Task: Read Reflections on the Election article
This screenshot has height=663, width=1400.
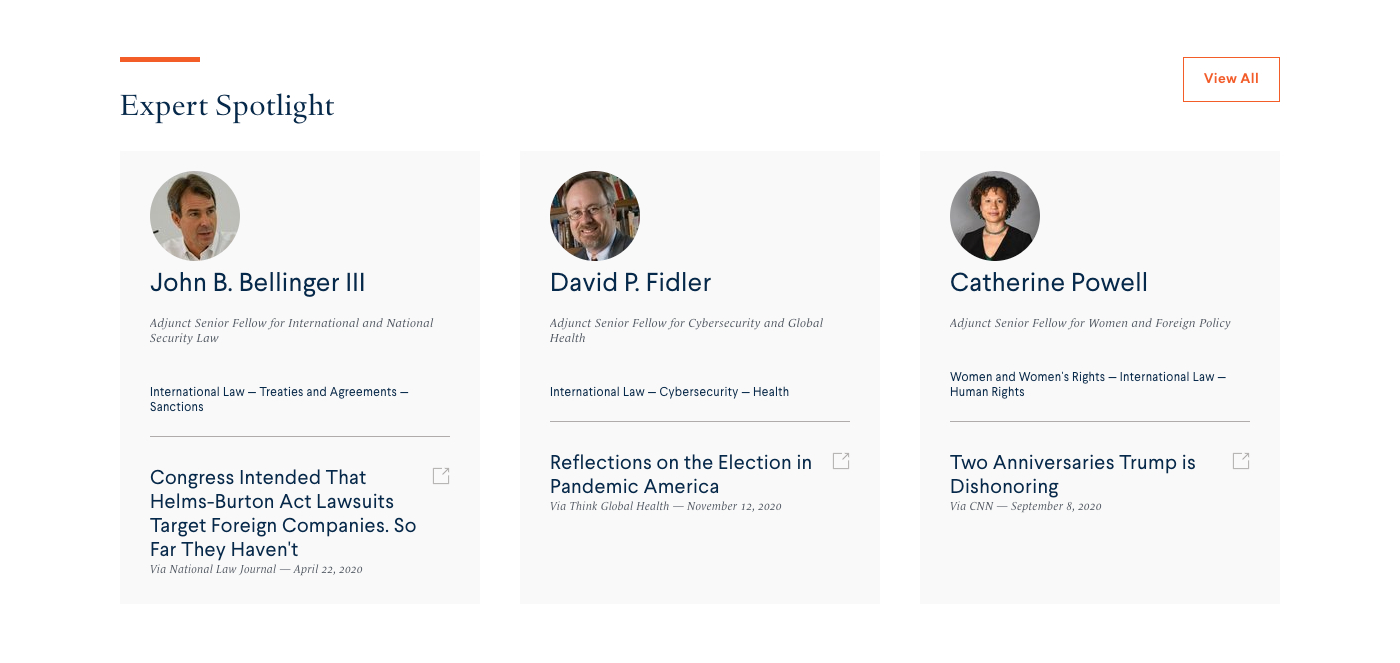Action: (x=680, y=474)
